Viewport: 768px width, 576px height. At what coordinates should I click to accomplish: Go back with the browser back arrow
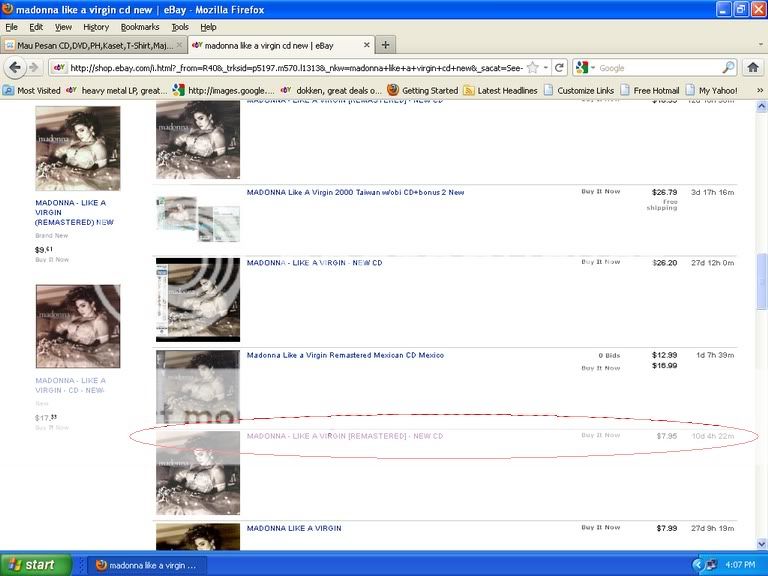click(x=15, y=68)
